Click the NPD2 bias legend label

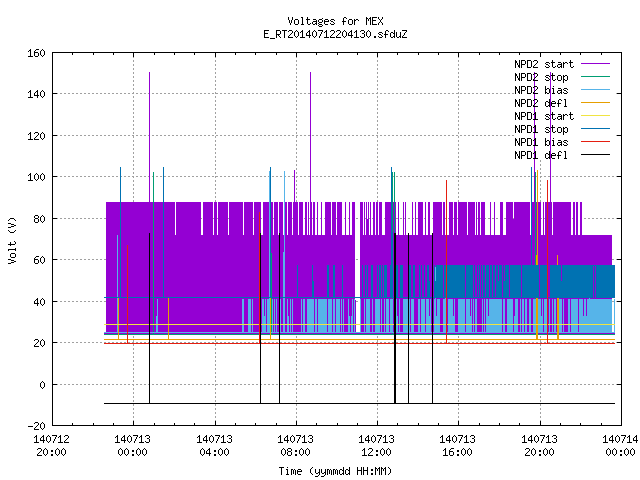[x=541, y=90]
